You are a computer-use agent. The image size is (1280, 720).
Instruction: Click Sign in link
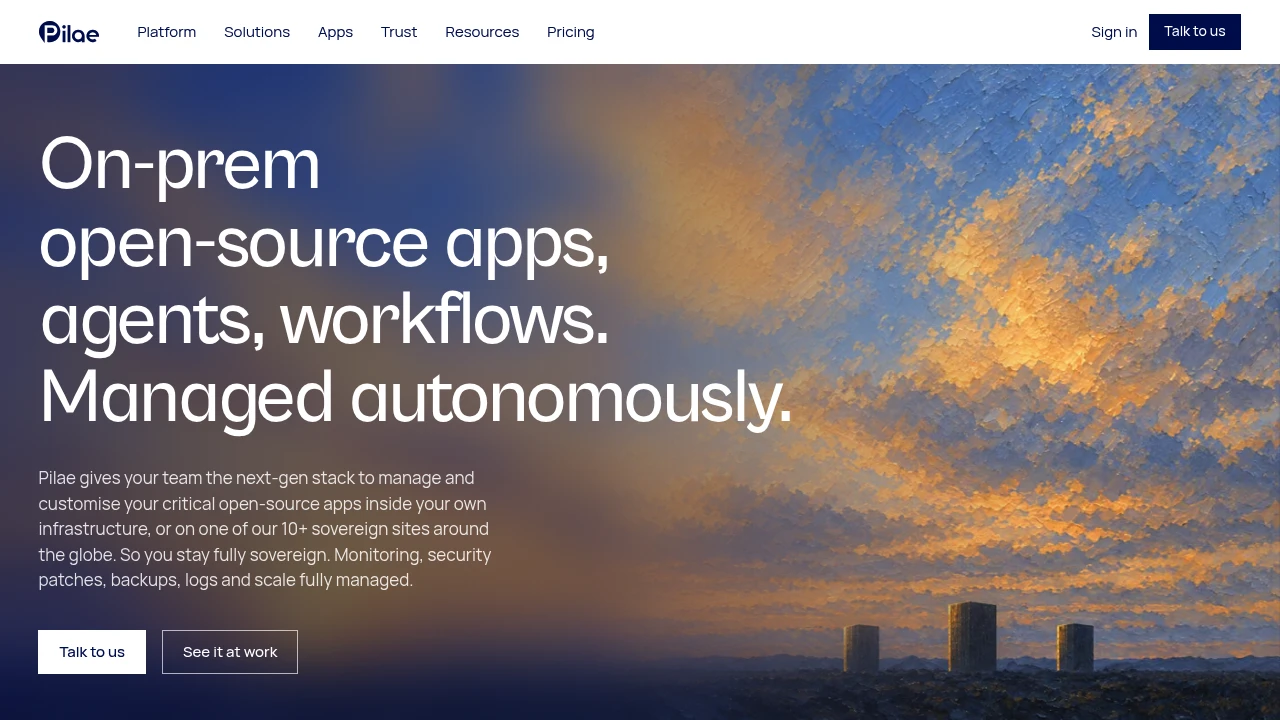click(1114, 32)
